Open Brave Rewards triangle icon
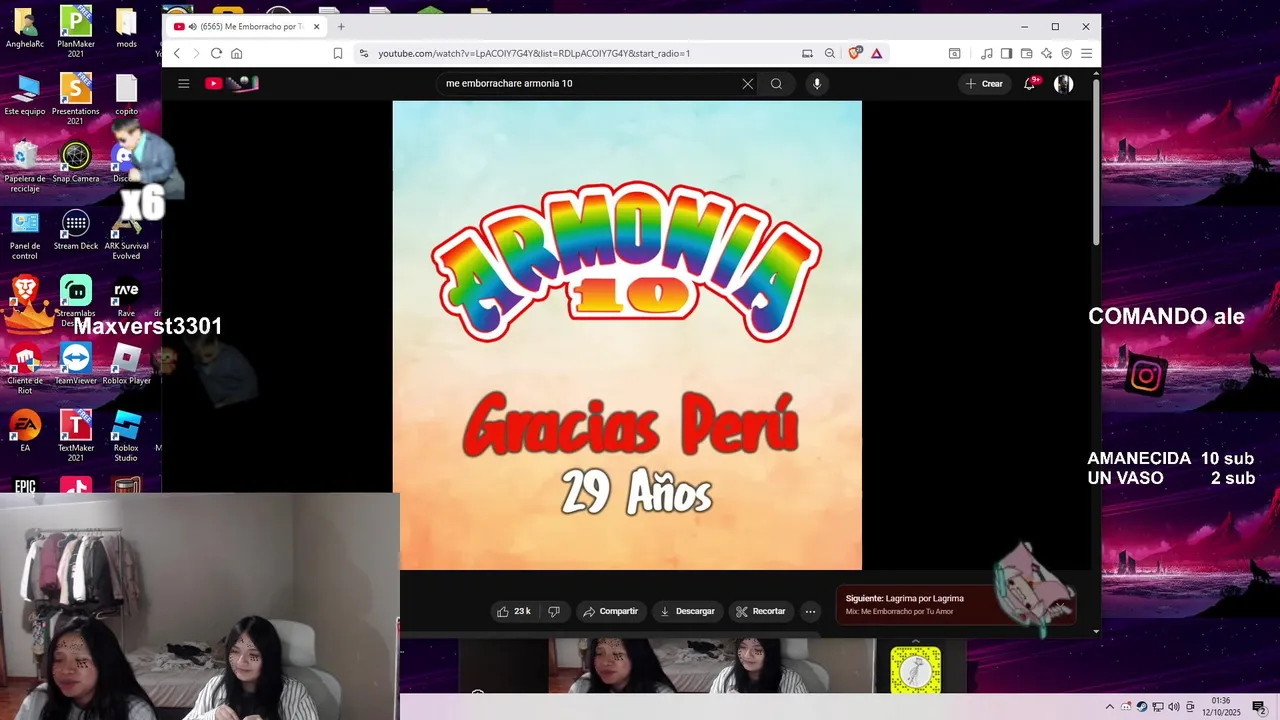Screen dimensions: 1280x720 click(877, 53)
